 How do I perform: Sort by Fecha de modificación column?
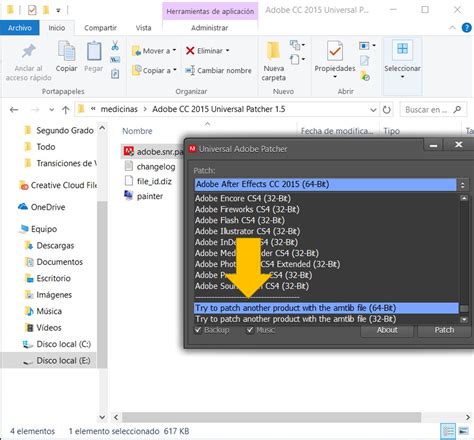pos(337,131)
